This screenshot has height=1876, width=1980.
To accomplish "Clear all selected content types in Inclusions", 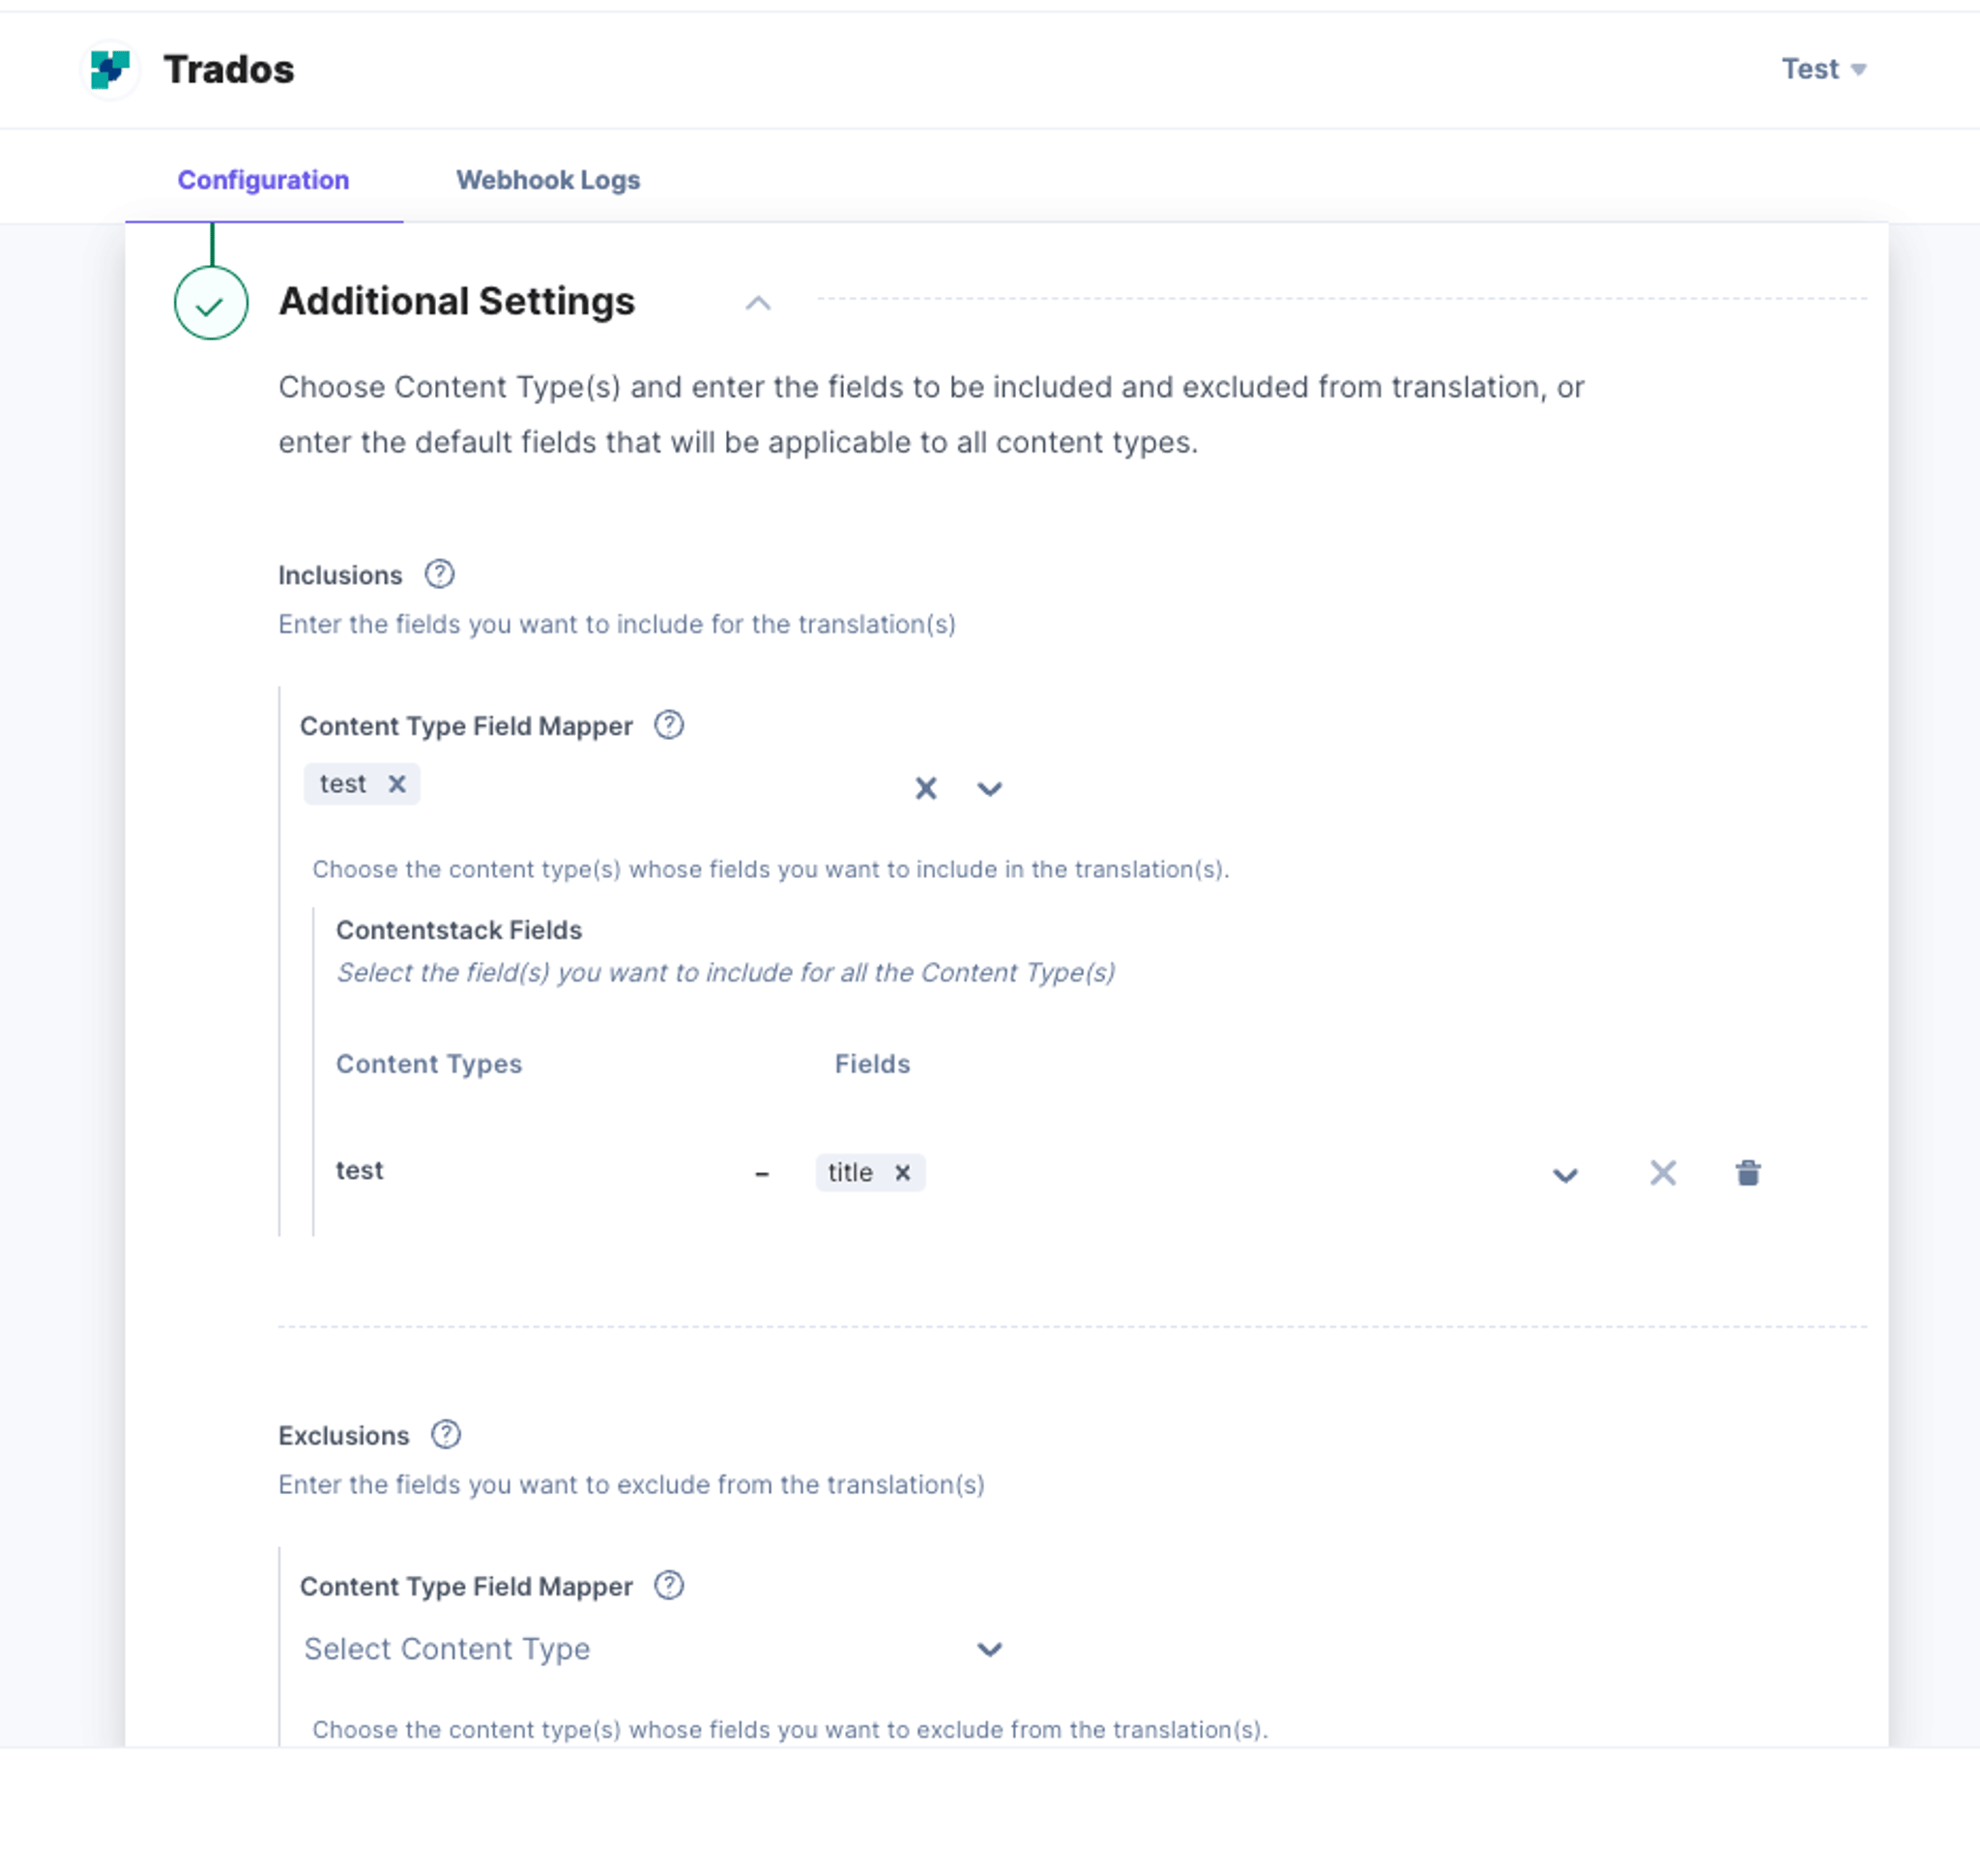I will 926,788.
